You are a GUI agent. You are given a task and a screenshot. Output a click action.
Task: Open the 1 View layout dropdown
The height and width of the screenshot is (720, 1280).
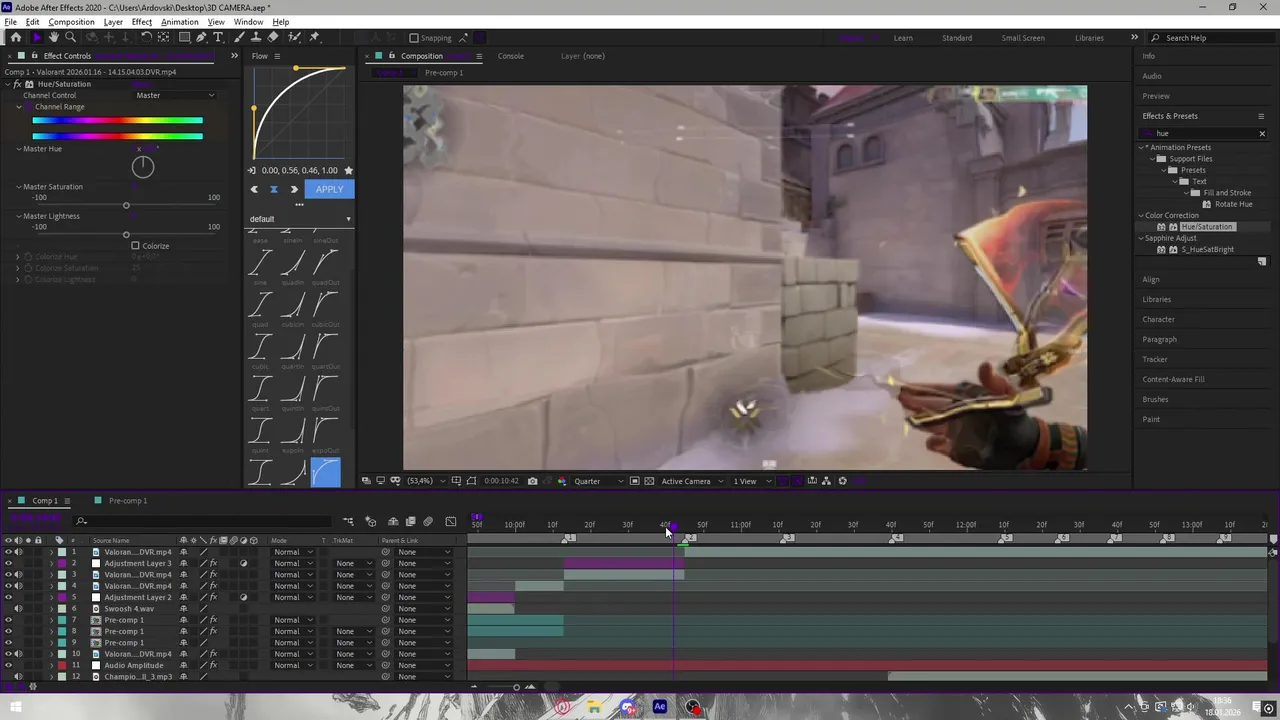[x=753, y=481]
